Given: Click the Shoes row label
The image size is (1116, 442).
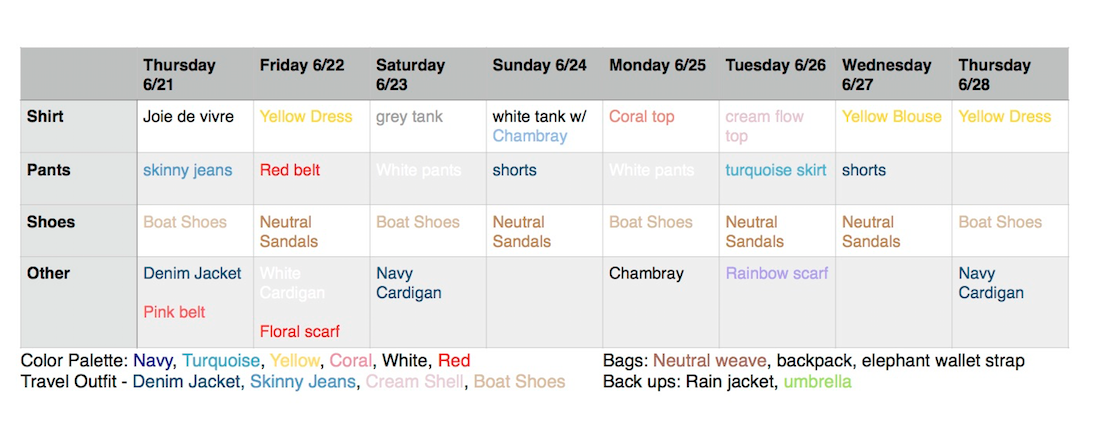Looking at the screenshot, I should (79, 231).
